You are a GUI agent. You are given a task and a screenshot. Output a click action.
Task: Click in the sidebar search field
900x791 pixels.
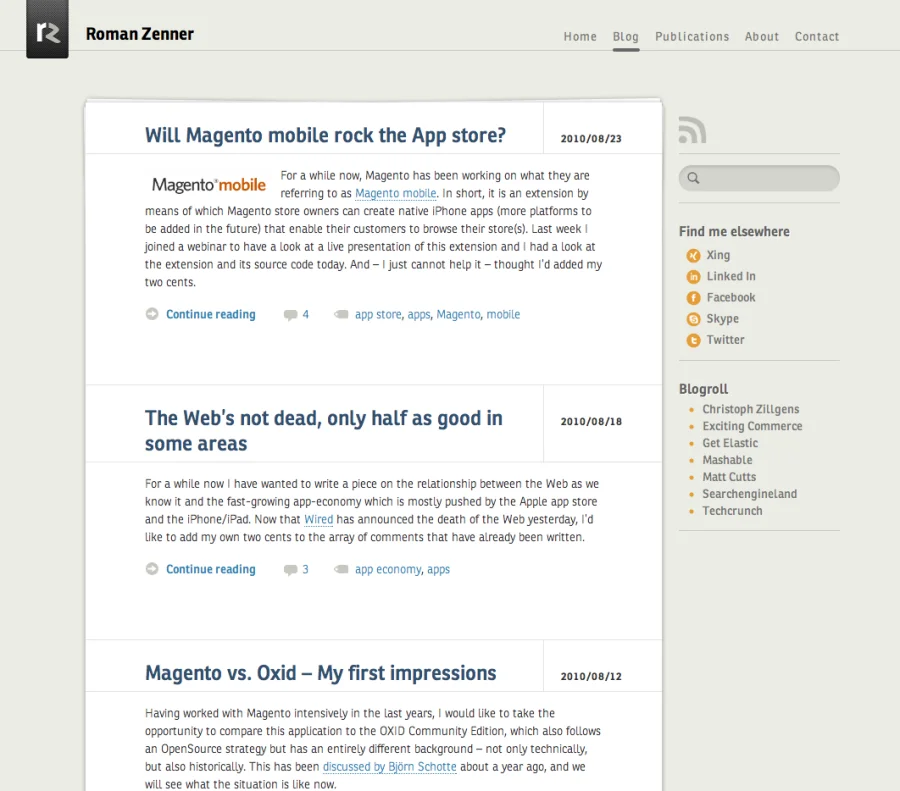(767, 179)
